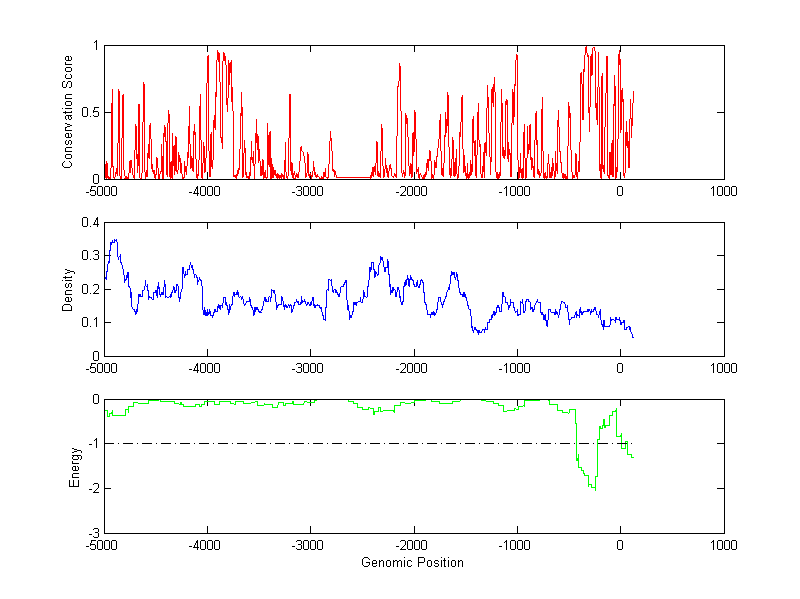Select the green energy curve's deepest dip near -2

tap(594, 488)
